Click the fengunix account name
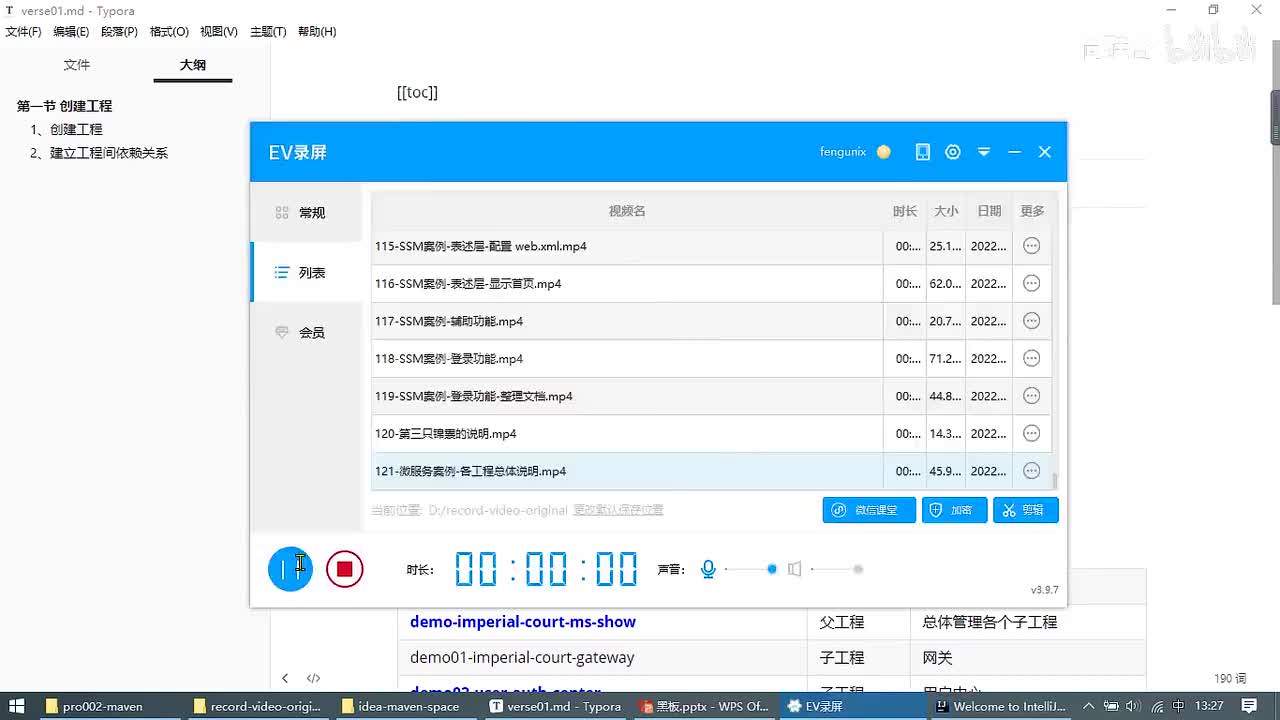The image size is (1280, 720). coord(843,152)
